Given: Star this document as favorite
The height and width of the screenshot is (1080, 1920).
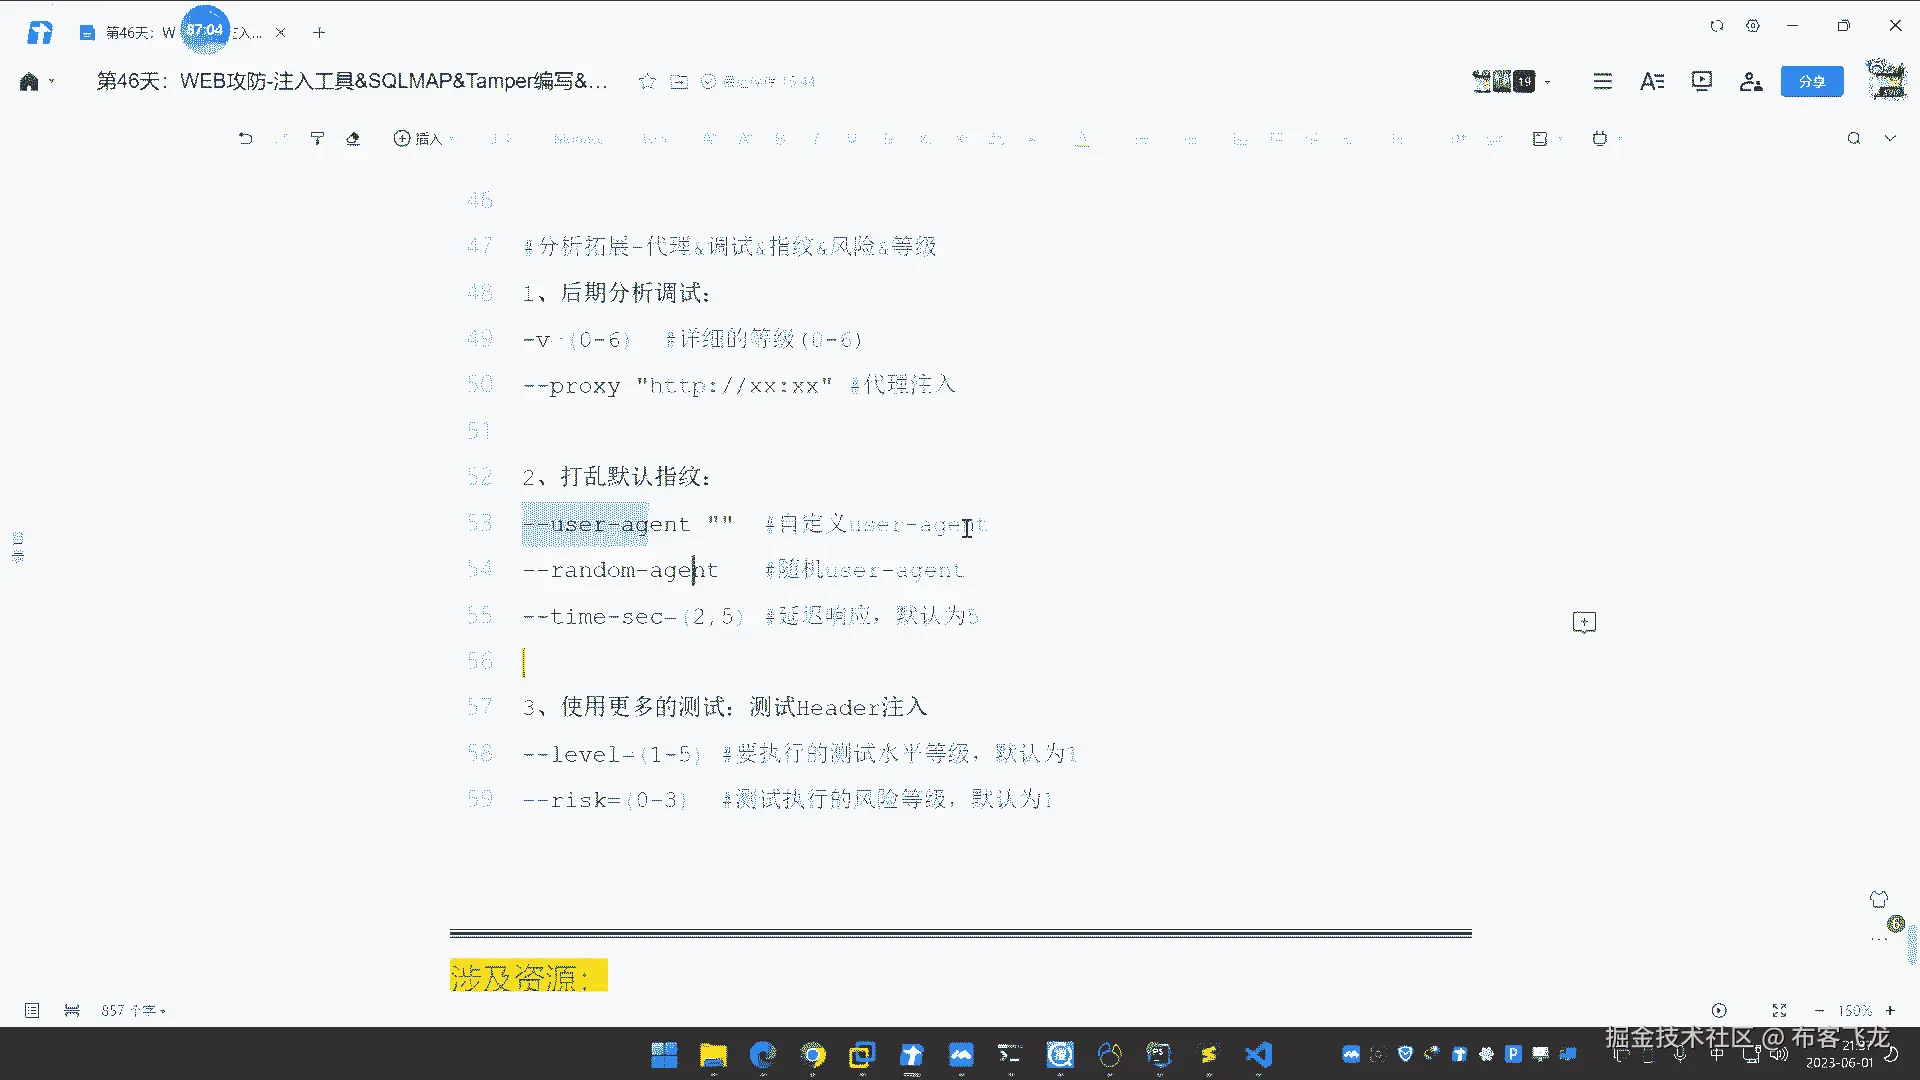Looking at the screenshot, I should [647, 82].
